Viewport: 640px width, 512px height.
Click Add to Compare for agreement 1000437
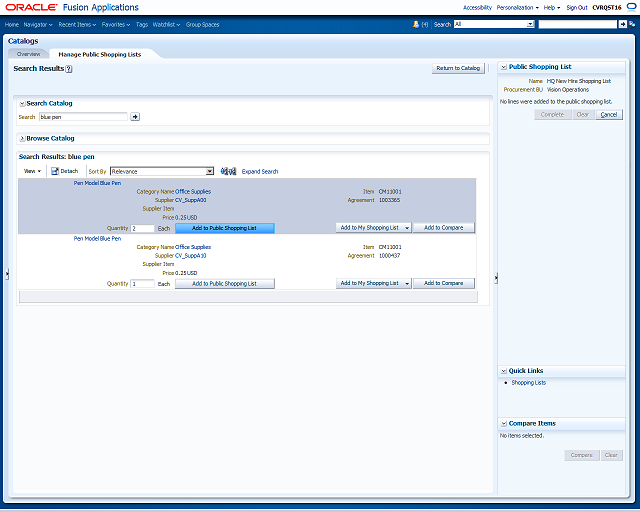pos(443,283)
